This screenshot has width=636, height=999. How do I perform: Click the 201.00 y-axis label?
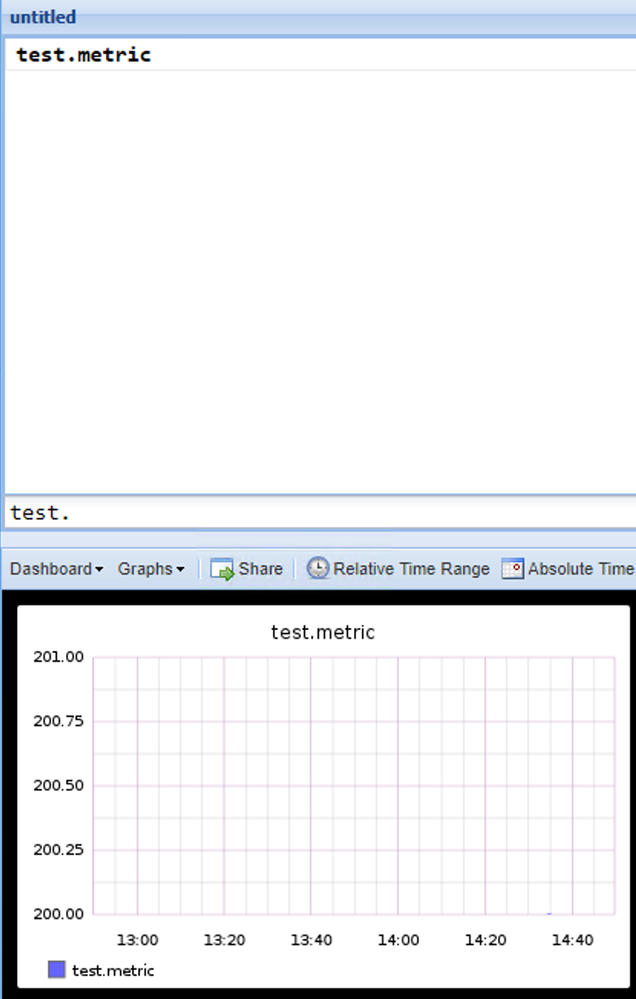(x=59, y=657)
